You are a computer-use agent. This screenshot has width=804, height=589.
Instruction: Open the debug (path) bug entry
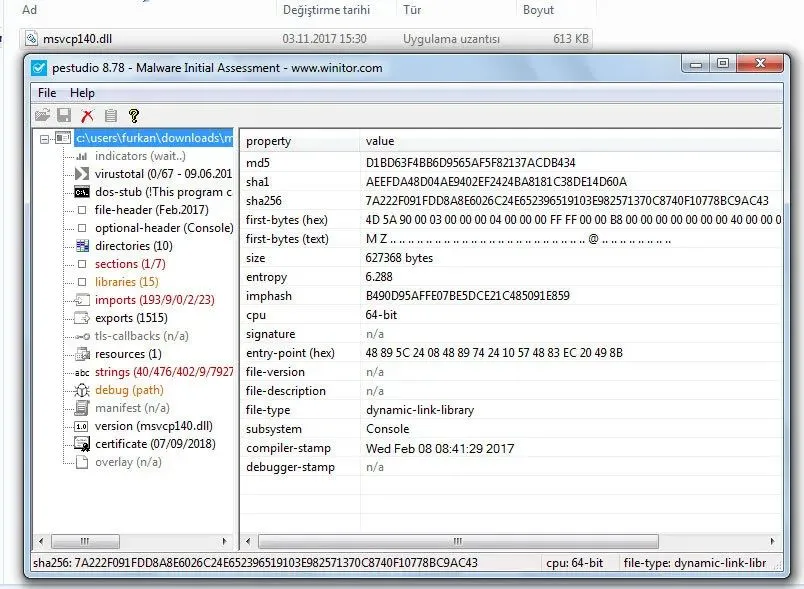point(129,390)
